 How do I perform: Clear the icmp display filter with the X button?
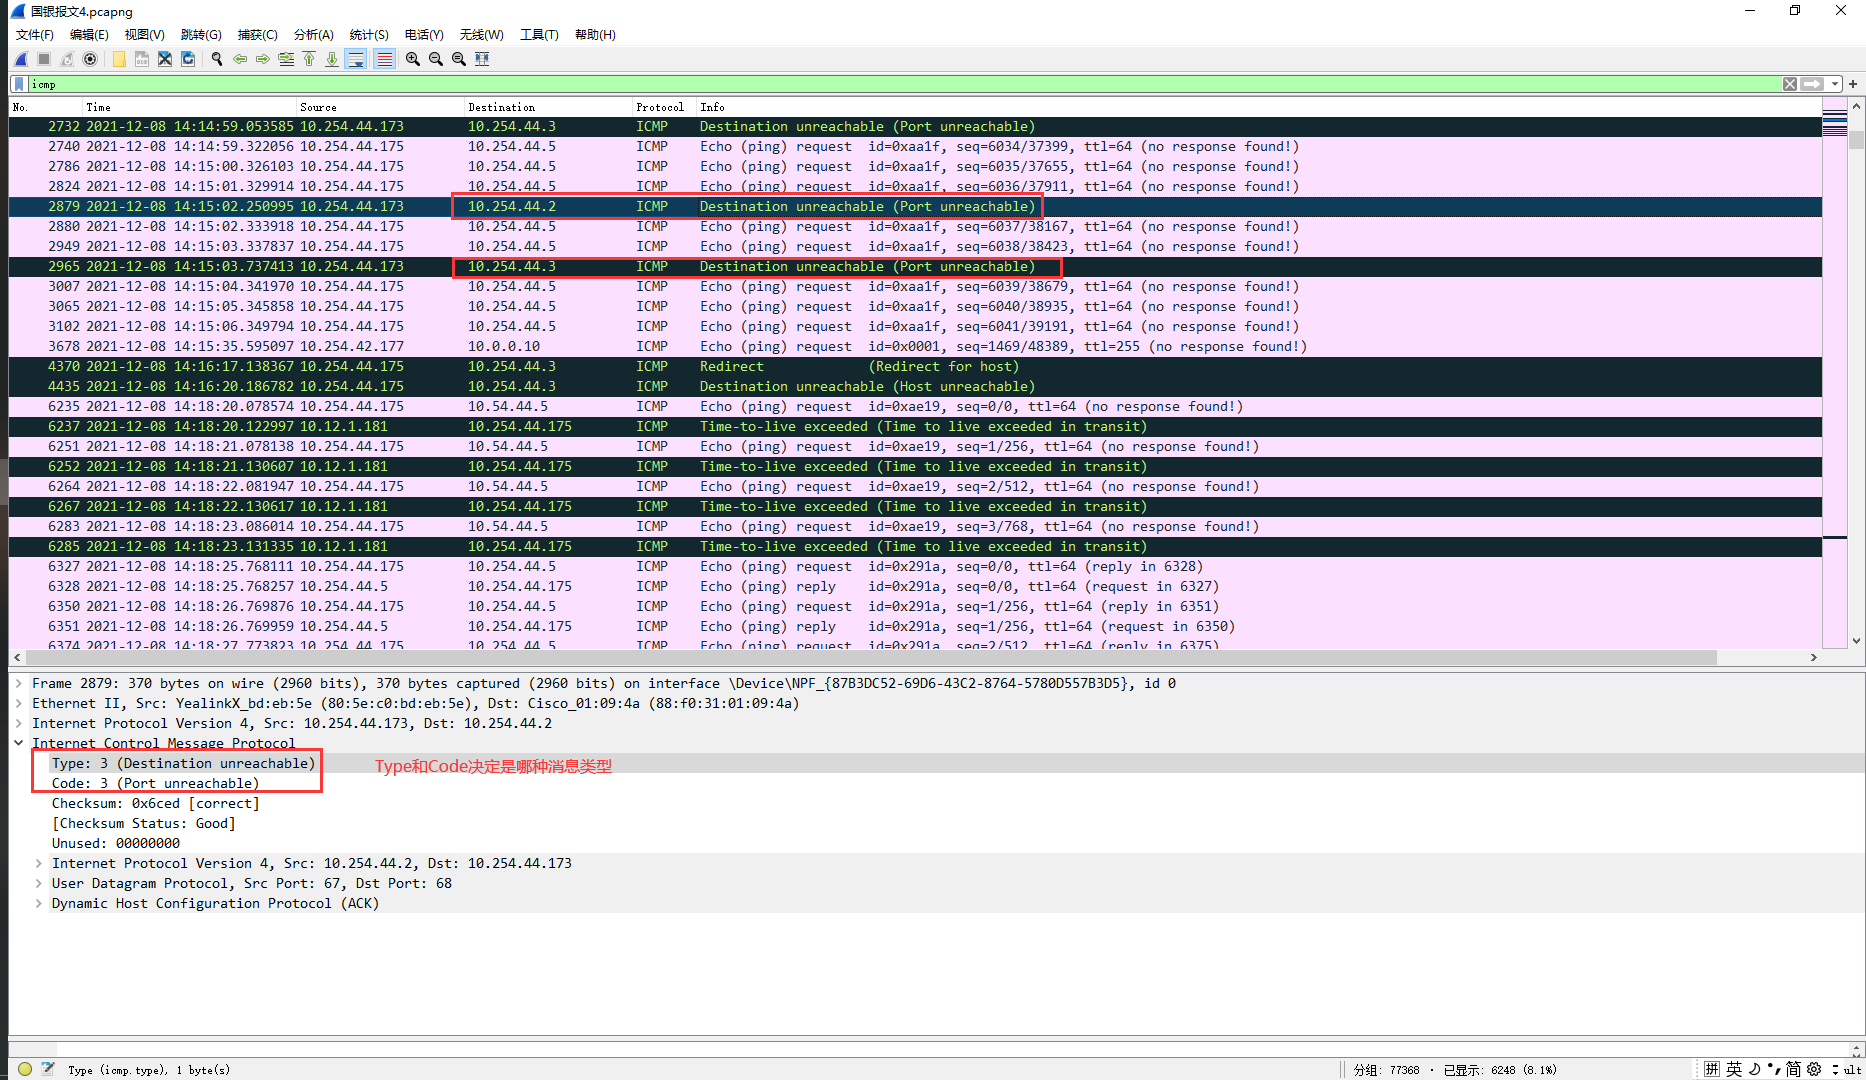tap(1789, 84)
